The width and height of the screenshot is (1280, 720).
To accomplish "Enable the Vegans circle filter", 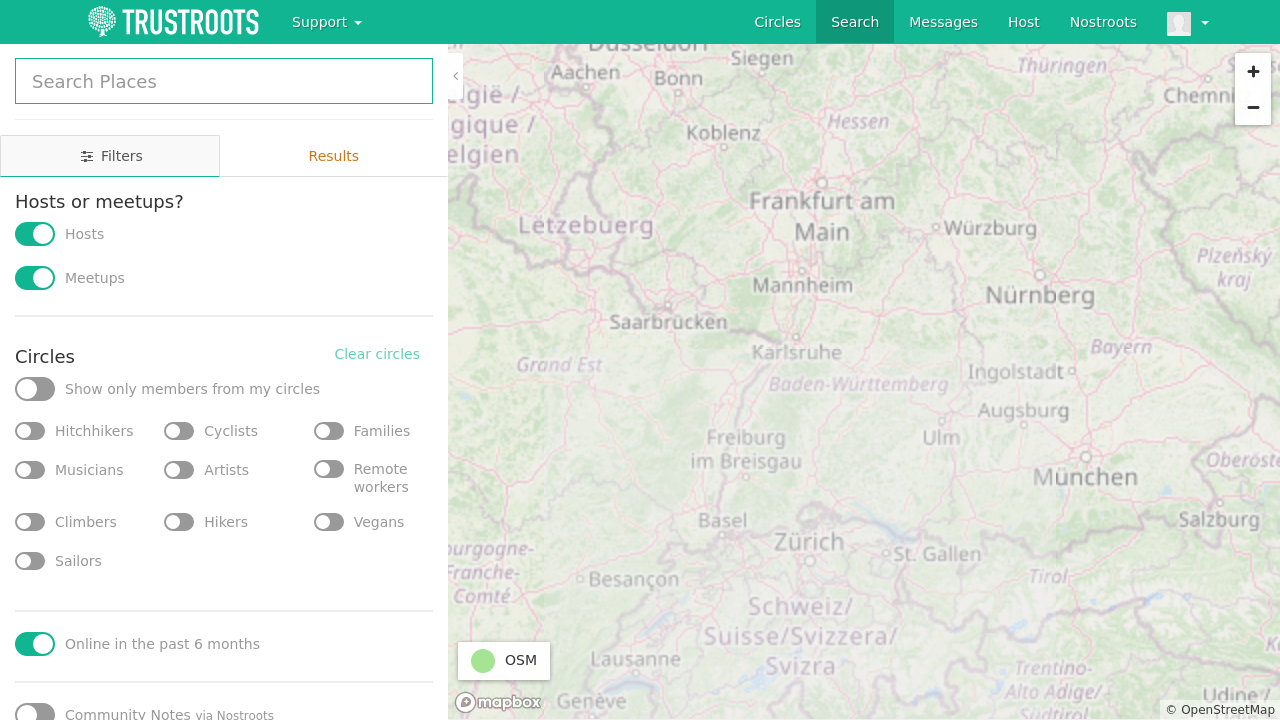I will tap(329, 522).
